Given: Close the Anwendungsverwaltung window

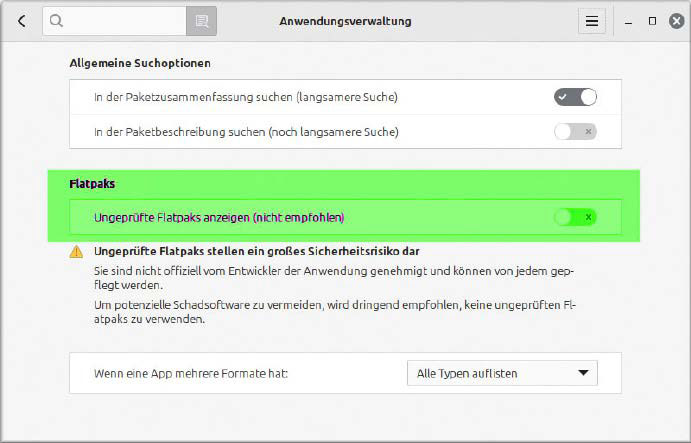Looking at the screenshot, I should 676,21.
